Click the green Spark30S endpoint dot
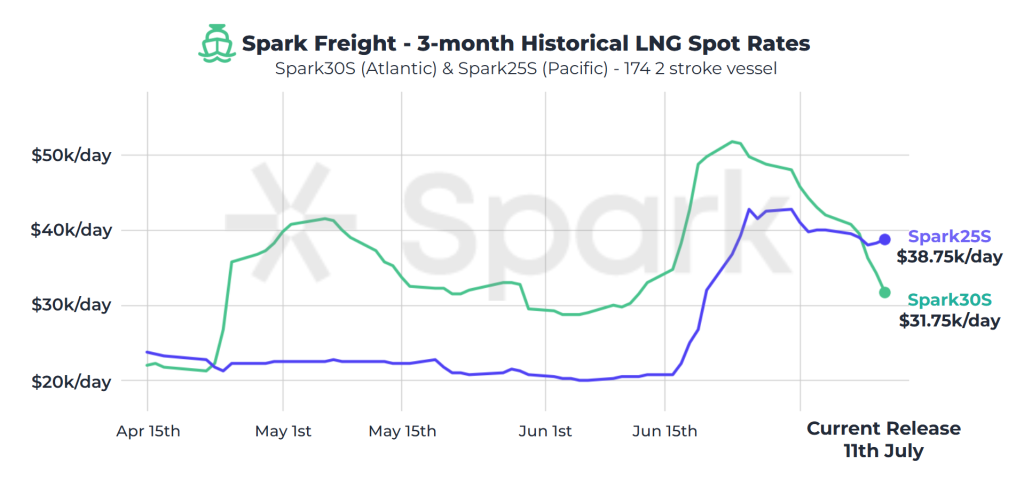The height and width of the screenshot is (503, 1024). 884,292
